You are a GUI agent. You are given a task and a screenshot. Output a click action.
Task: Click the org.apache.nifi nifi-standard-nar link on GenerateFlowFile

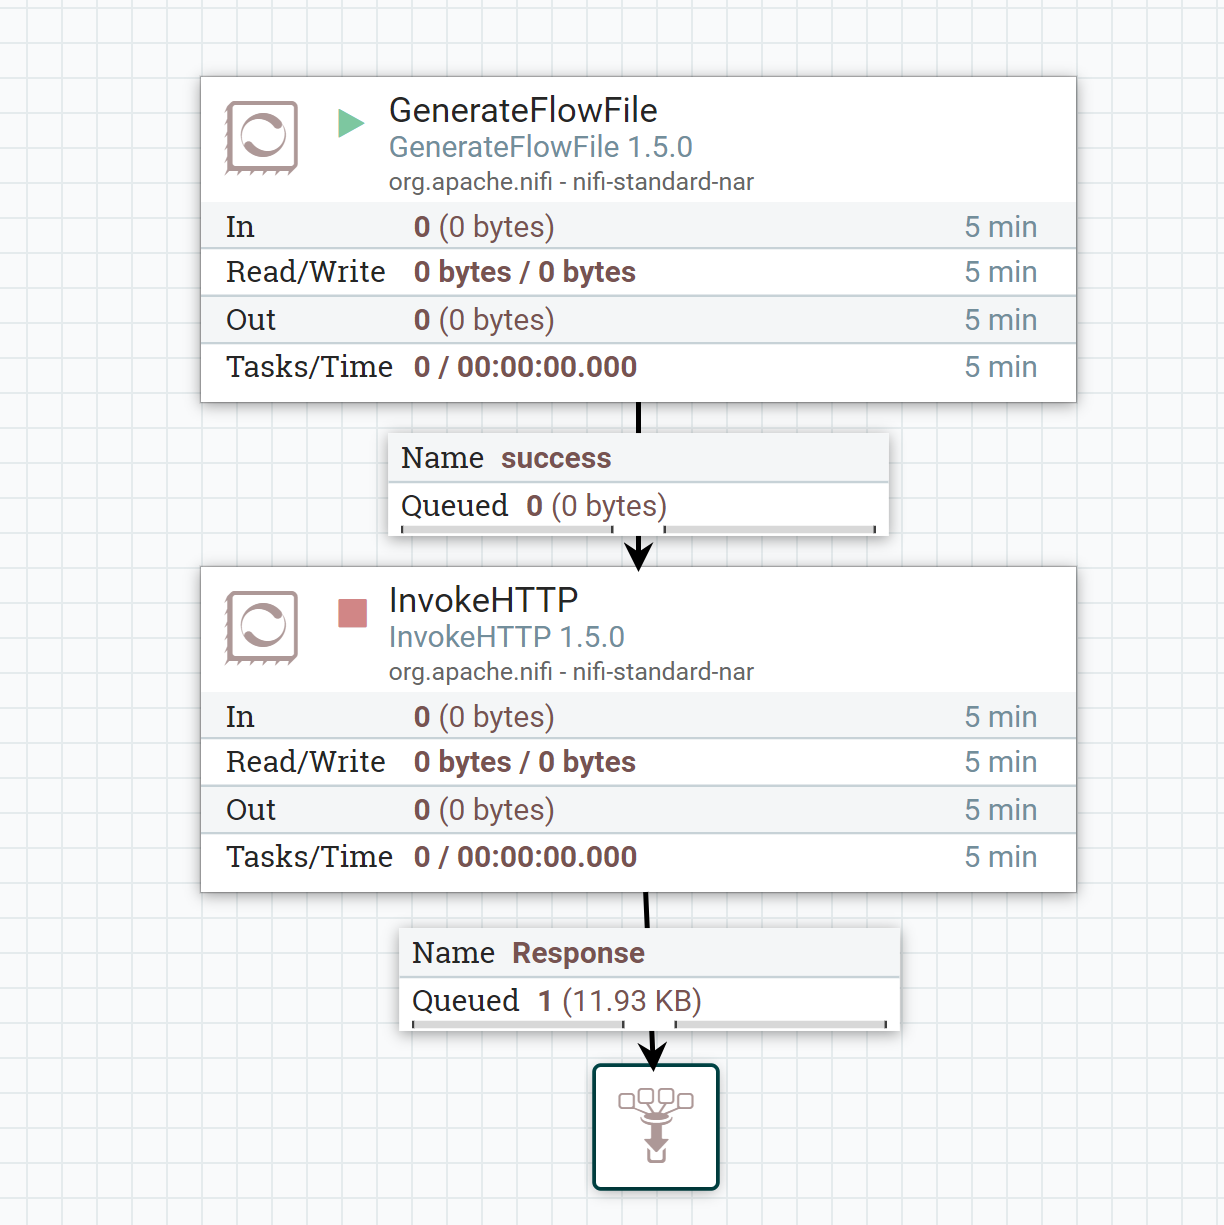(571, 182)
